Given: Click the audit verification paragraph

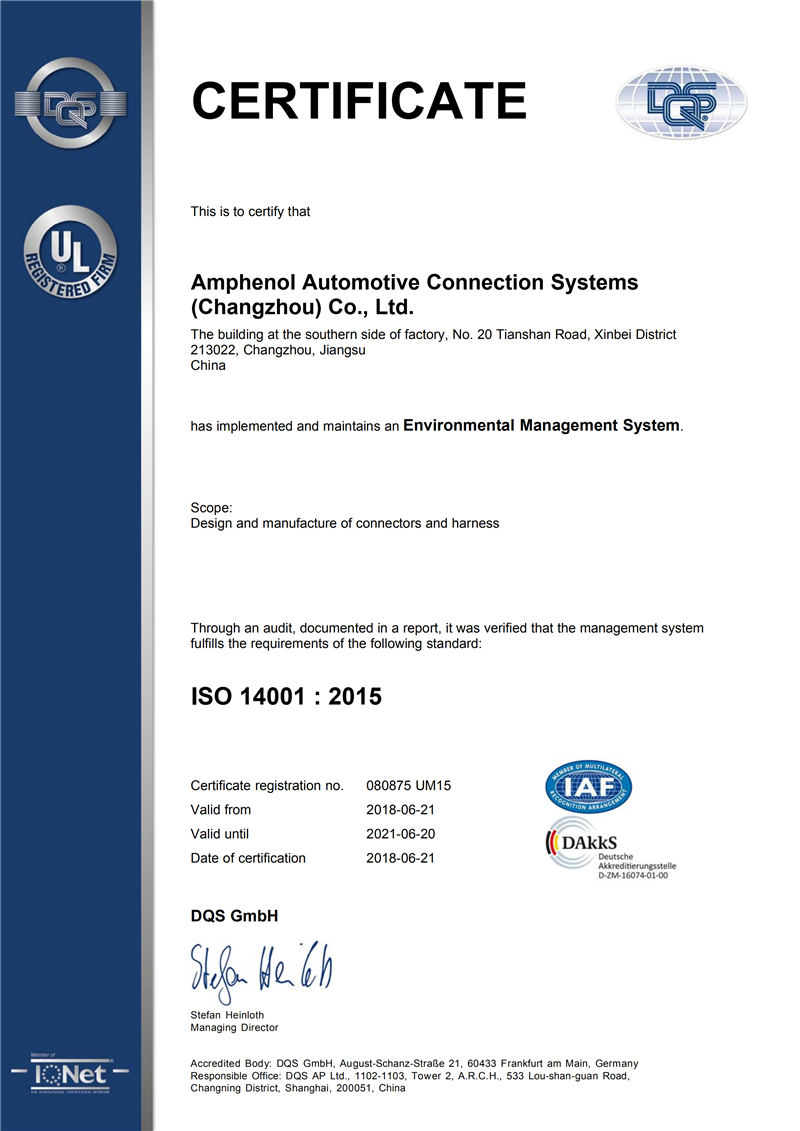Looking at the screenshot, I should (x=447, y=635).
